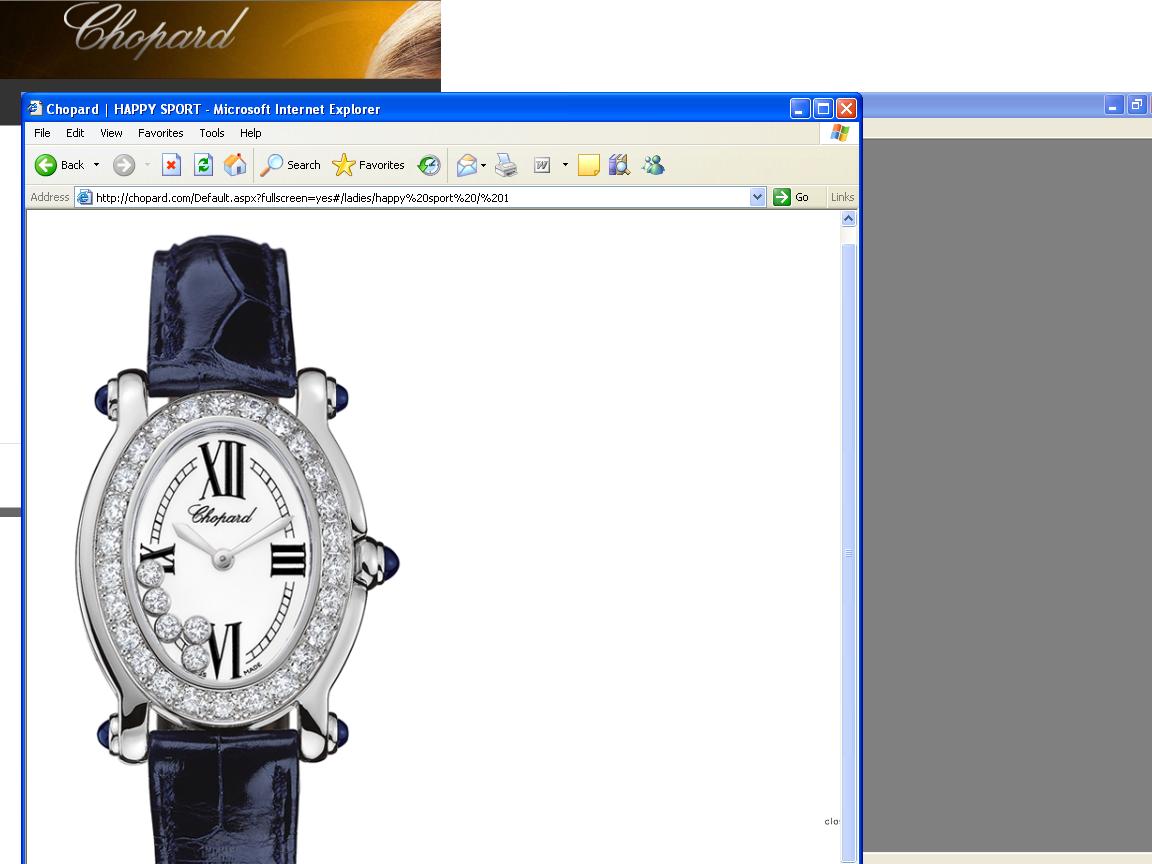1152x864 pixels.
Task: Open the Back history dropdown arrow
Action: pyautogui.click(x=96, y=165)
